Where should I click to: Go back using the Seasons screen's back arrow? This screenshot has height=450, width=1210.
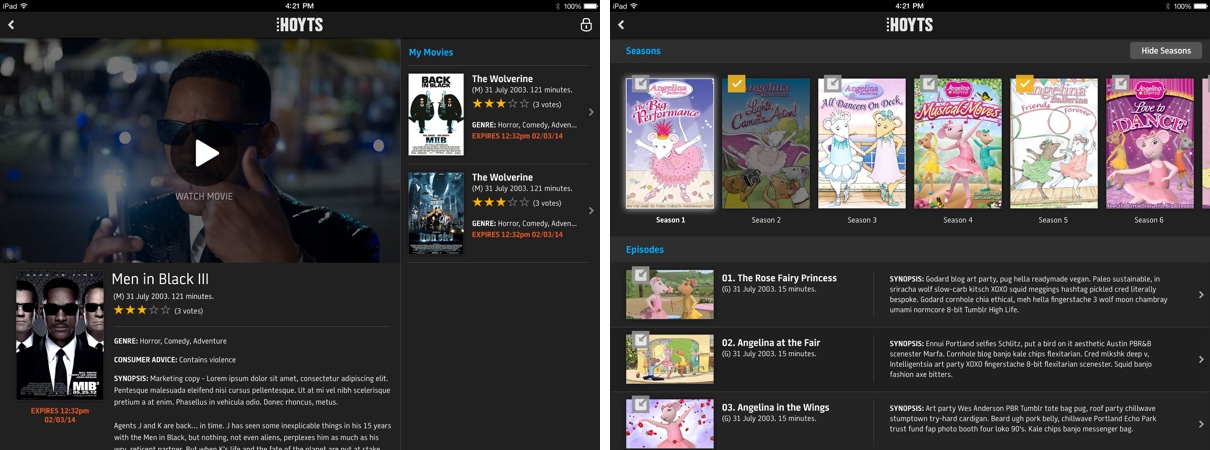[x=621, y=25]
